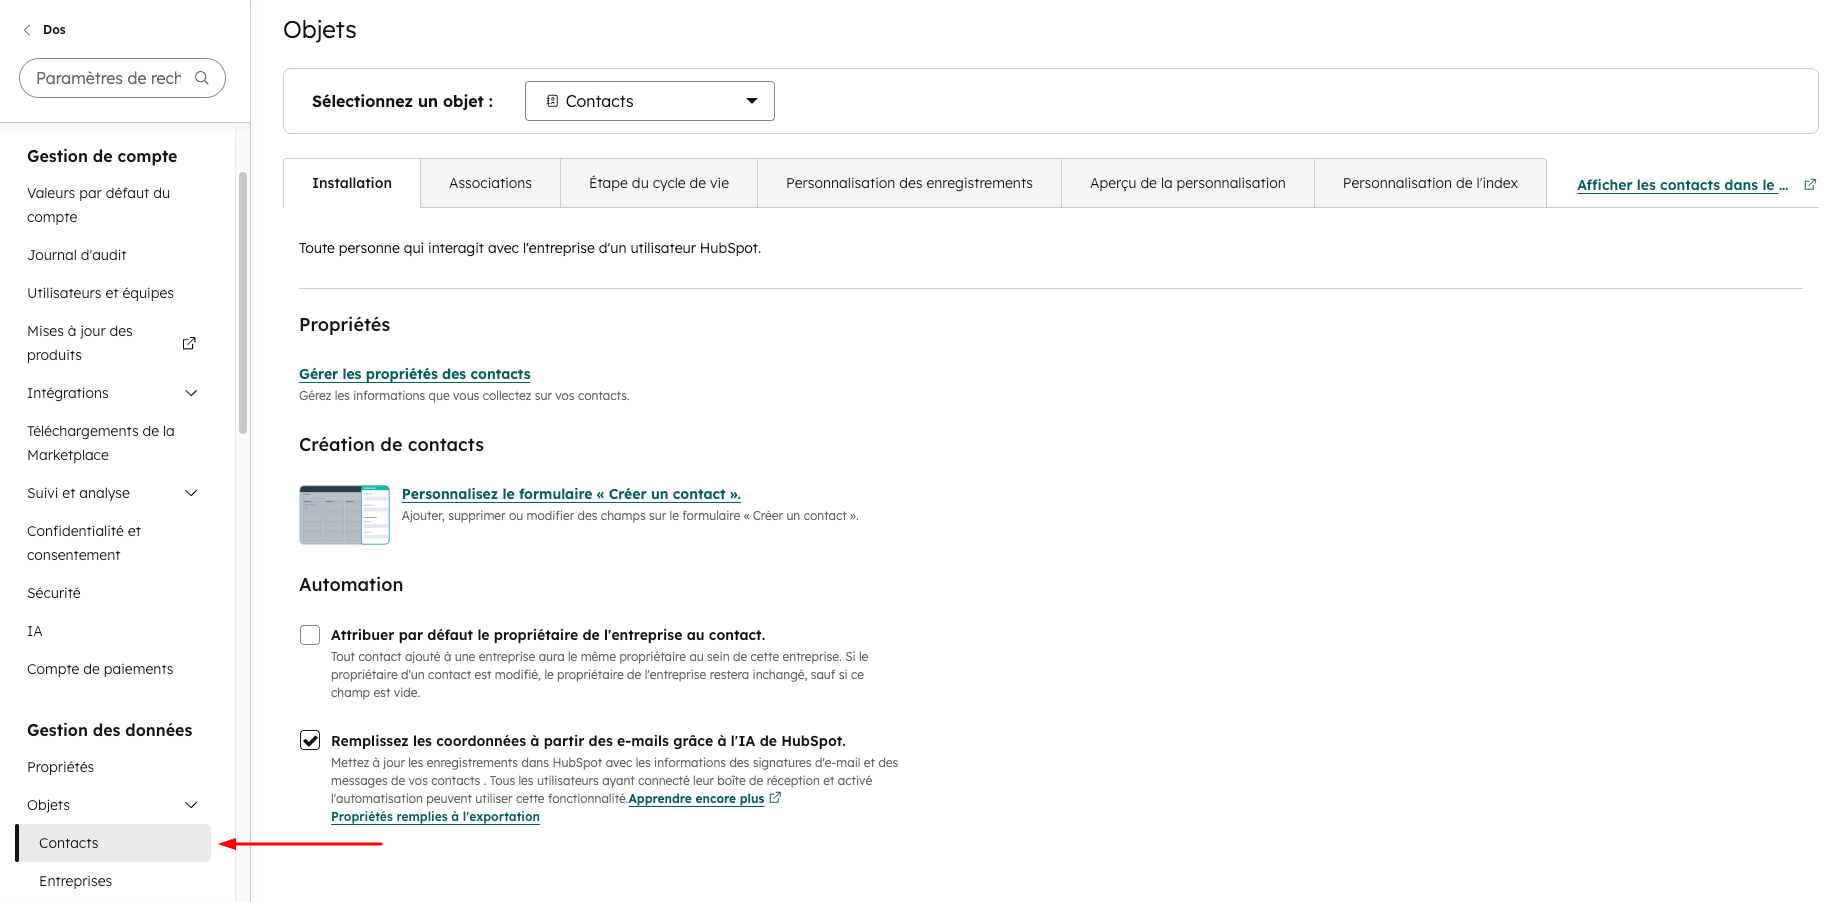Click the external link icon after Afficher les contacts

coord(1809,185)
